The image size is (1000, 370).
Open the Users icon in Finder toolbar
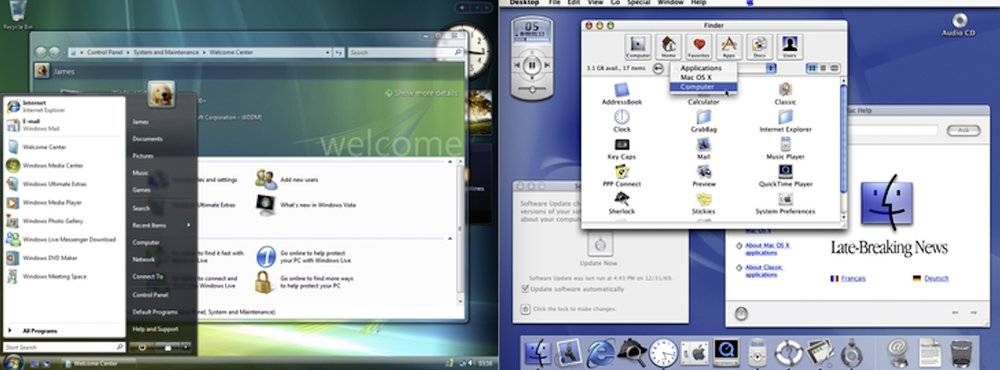click(790, 47)
